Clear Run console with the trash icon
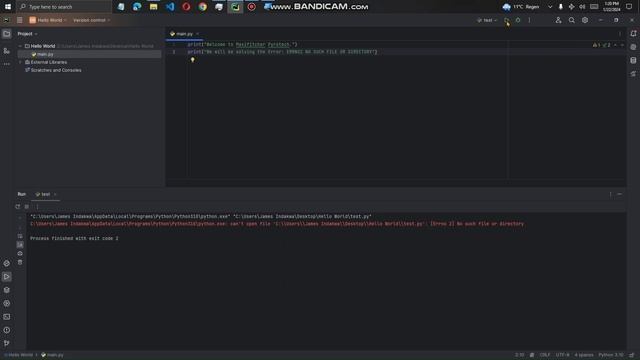Image resolution: width=640 pixels, height=360 pixels. (20, 262)
